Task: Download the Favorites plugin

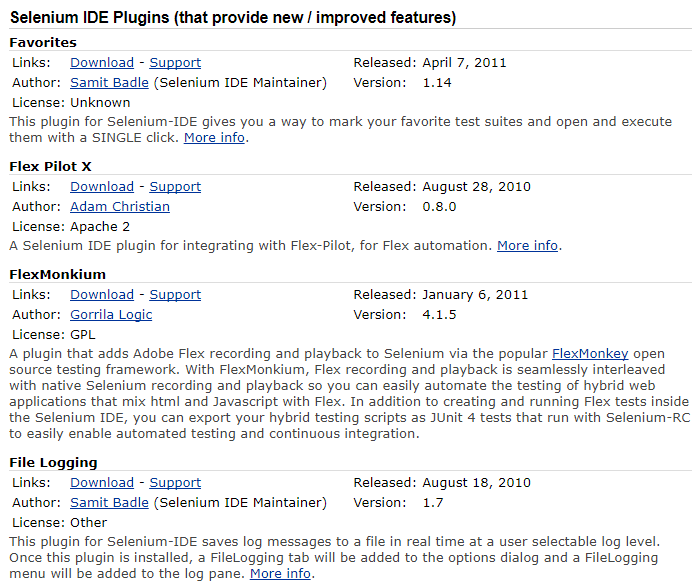Action: click(x=101, y=62)
